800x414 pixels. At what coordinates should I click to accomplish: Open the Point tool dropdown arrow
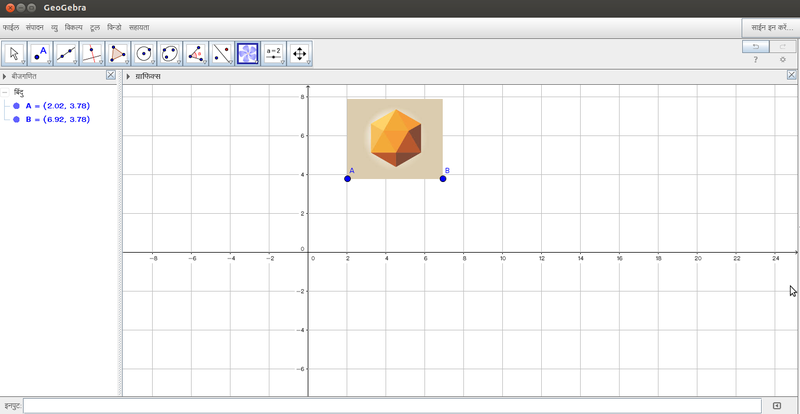coord(49,63)
